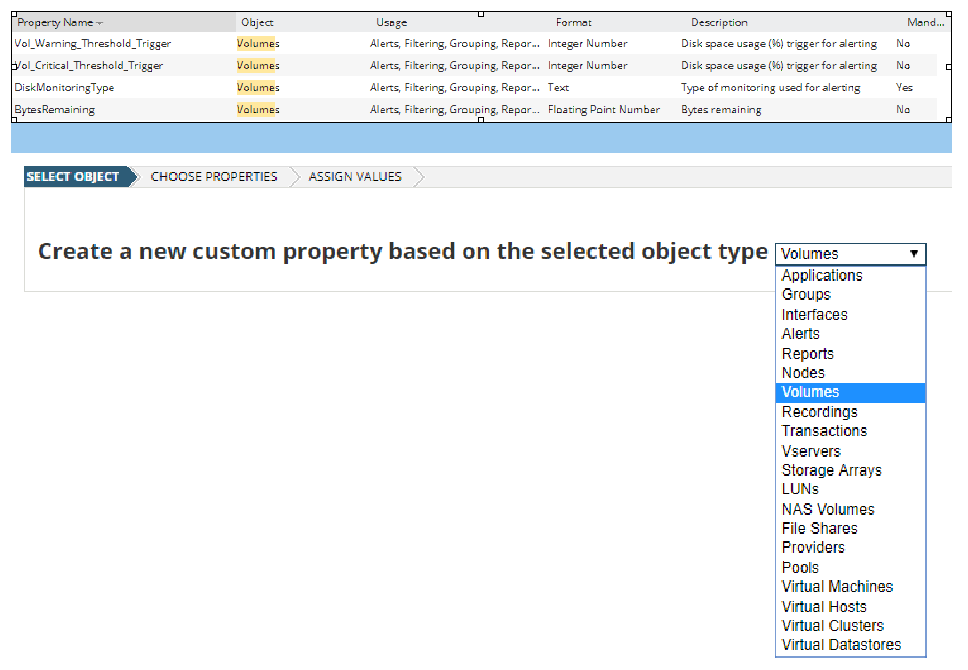968x670 pixels.
Task: Click the Mandatory column header
Action: tap(925, 23)
